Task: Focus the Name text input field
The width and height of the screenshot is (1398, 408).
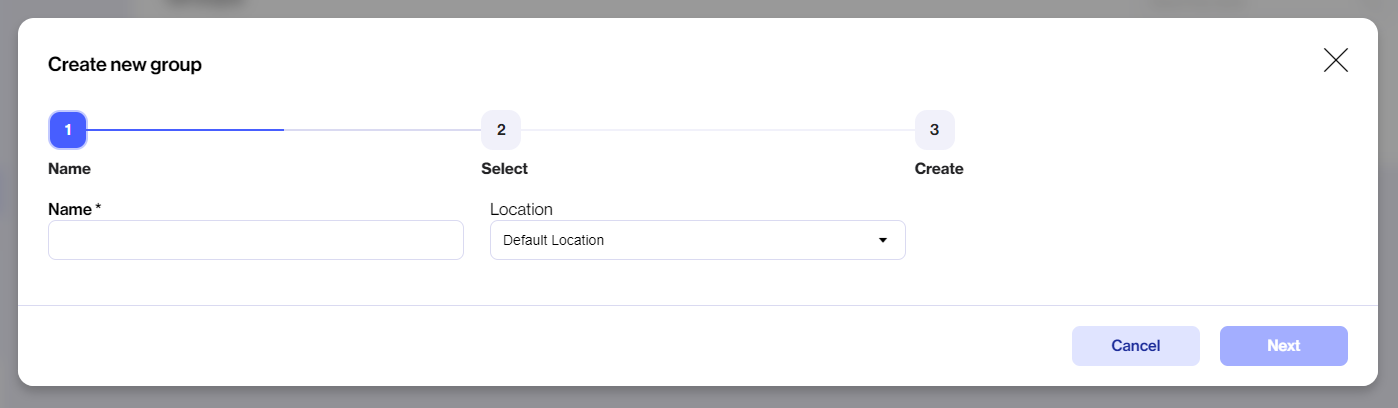Action: coord(256,240)
